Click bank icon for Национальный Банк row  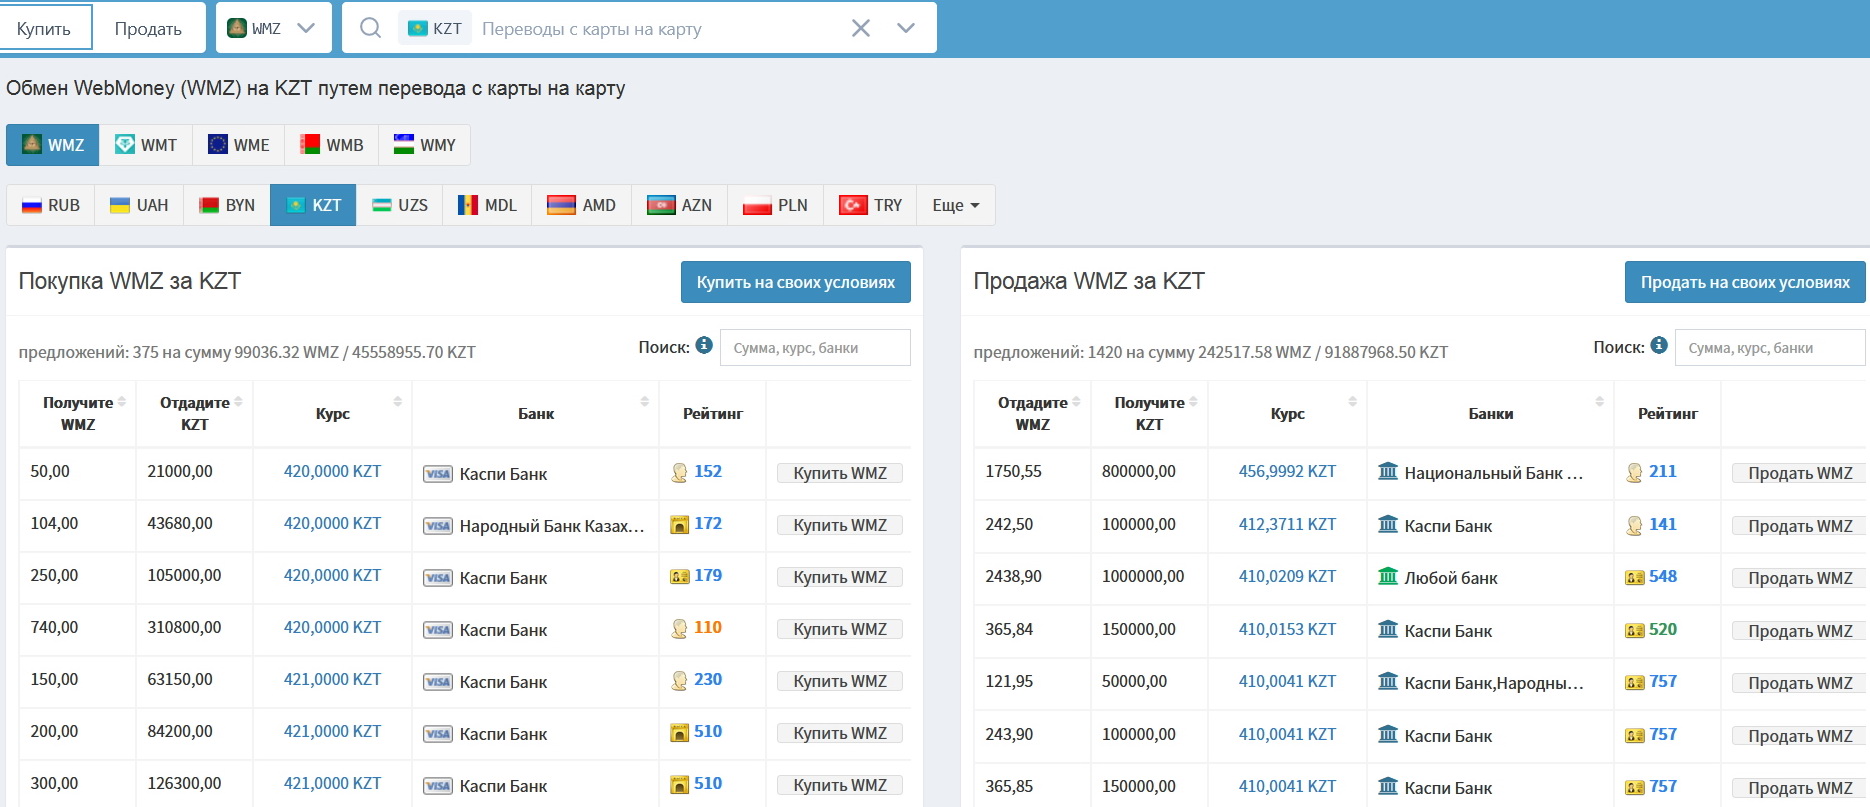[1388, 471]
